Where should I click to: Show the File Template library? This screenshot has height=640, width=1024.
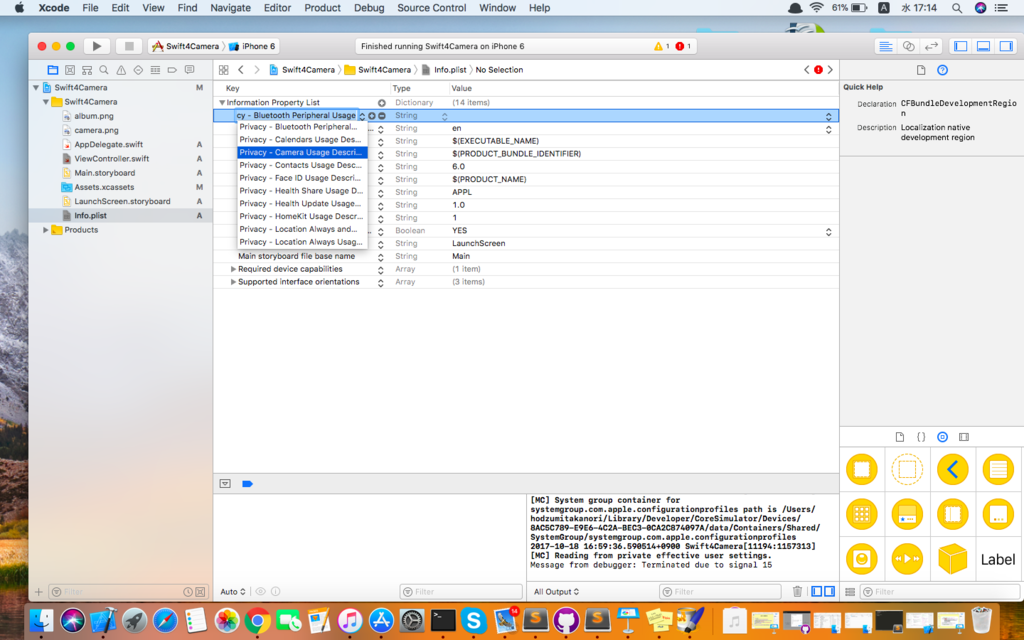point(900,437)
